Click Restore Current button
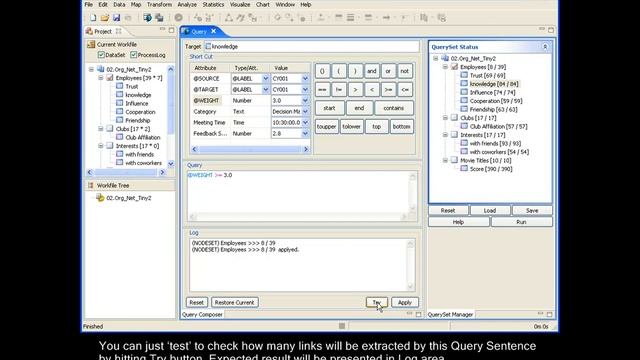 (235, 302)
